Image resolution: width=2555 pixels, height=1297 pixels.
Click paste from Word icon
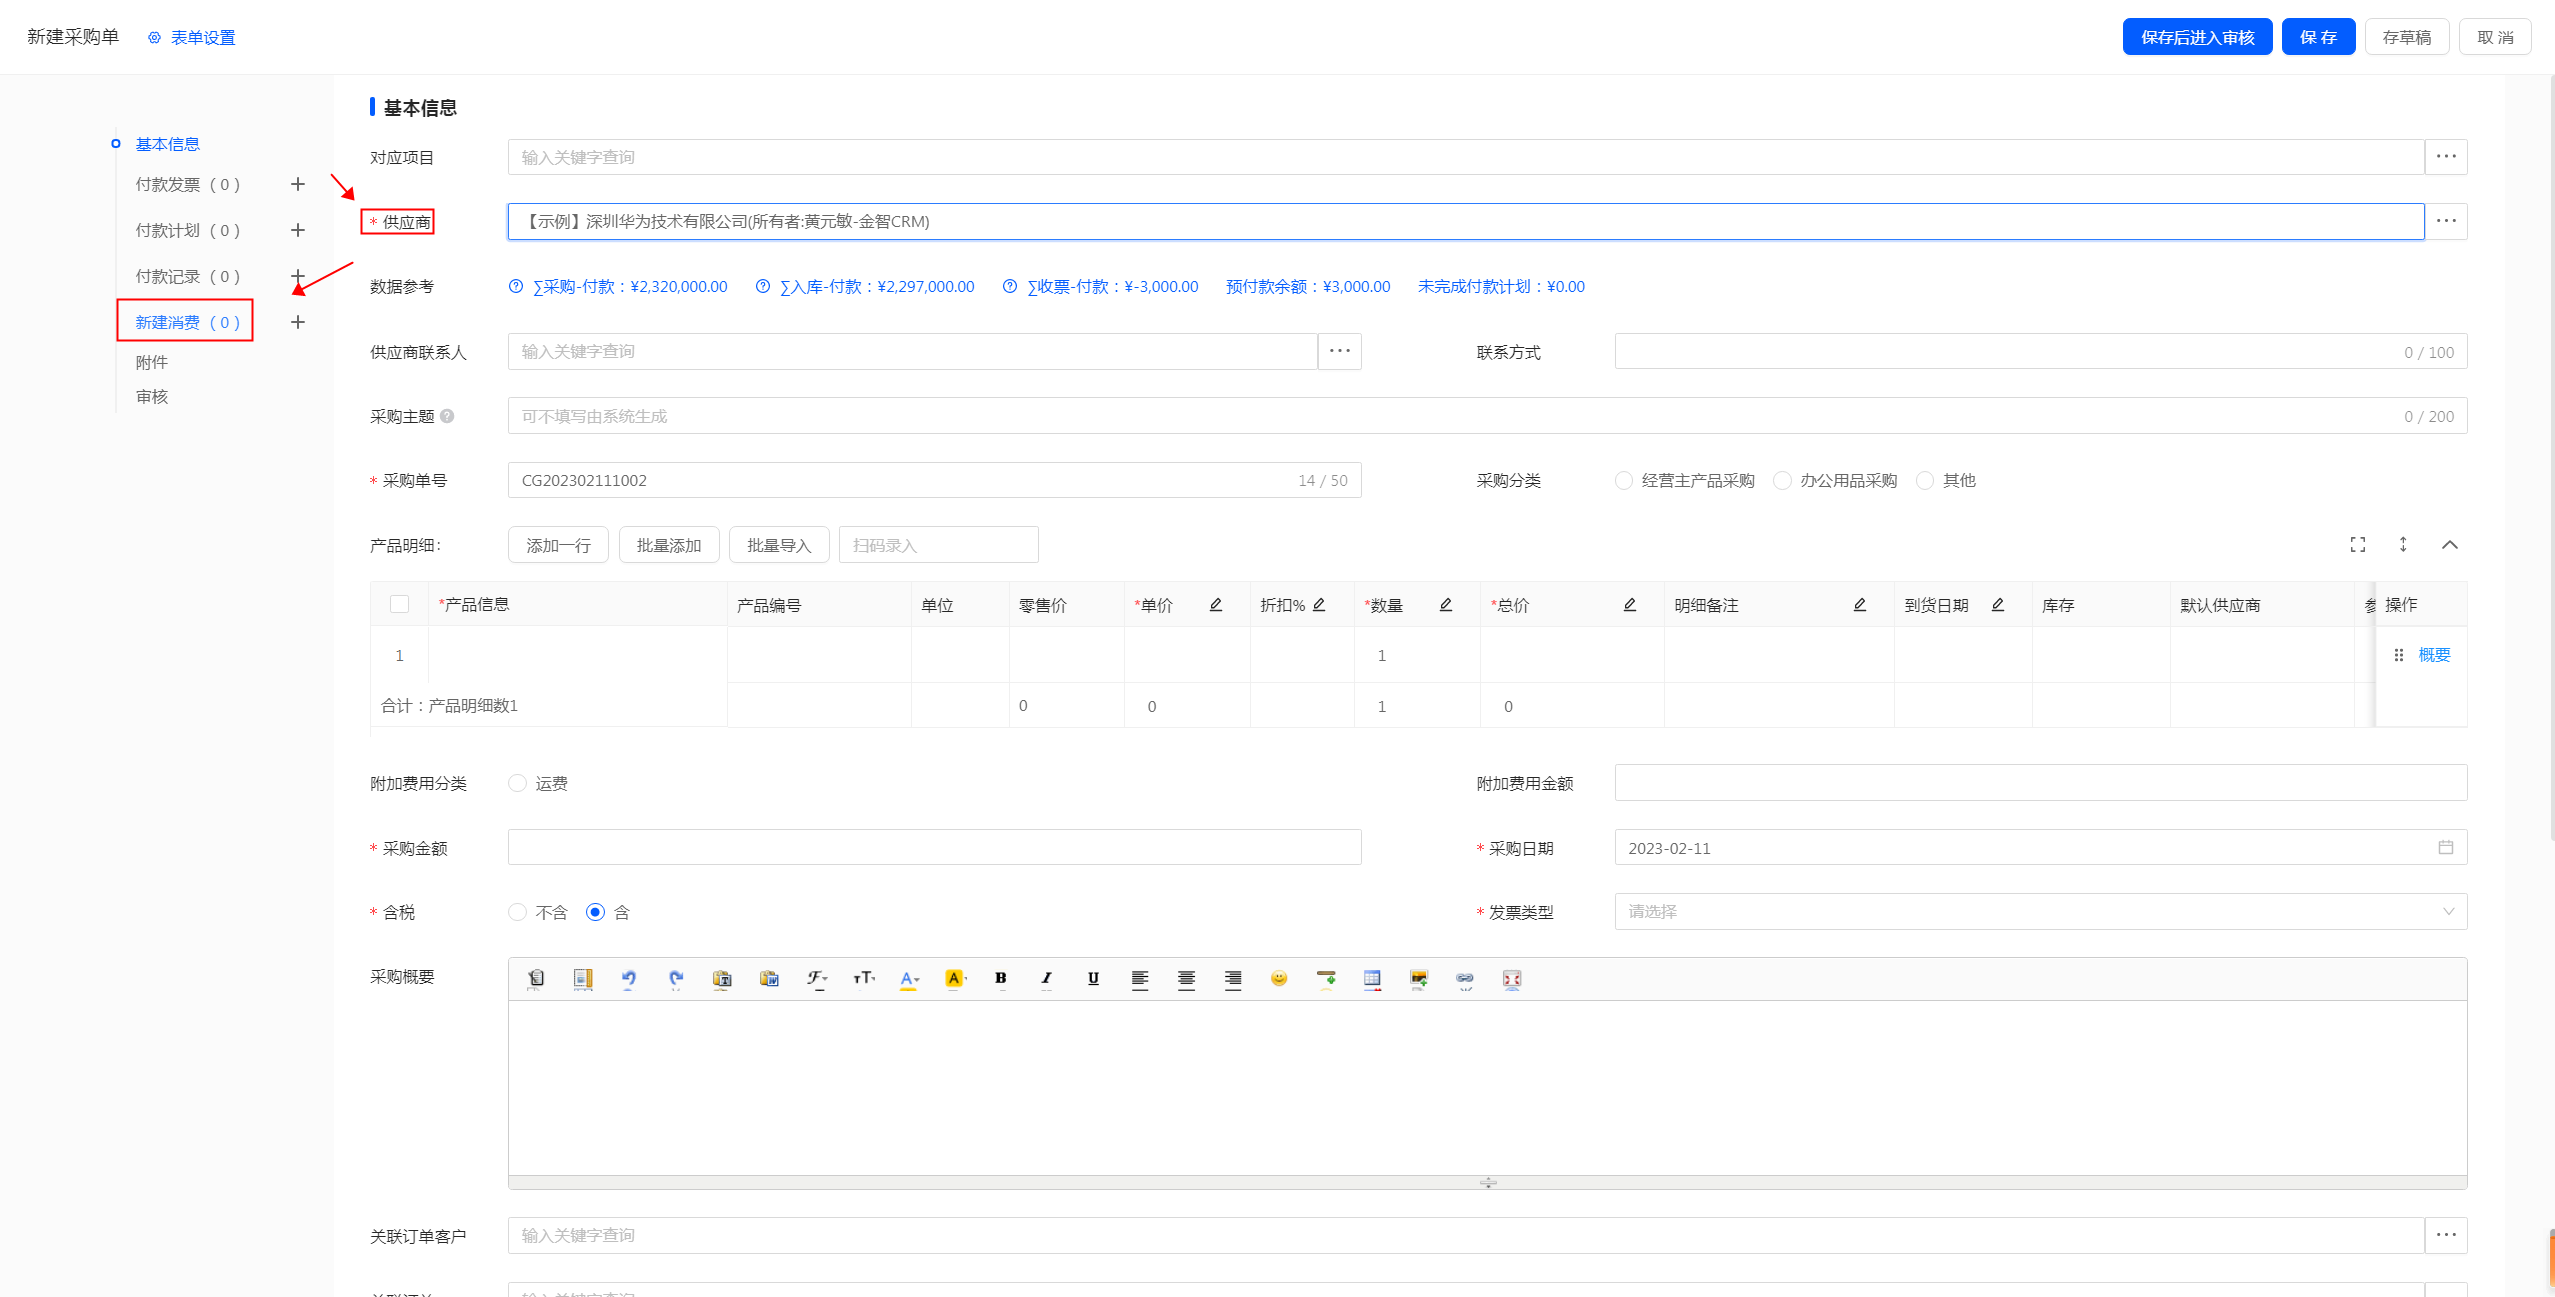click(x=769, y=979)
